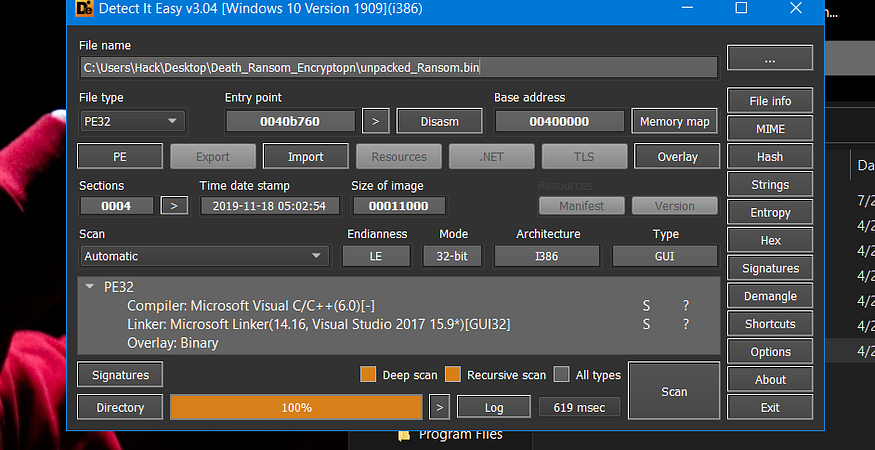This screenshot has height=450, width=875.
Task: Click the Architecture I386 field
Action: (547, 256)
